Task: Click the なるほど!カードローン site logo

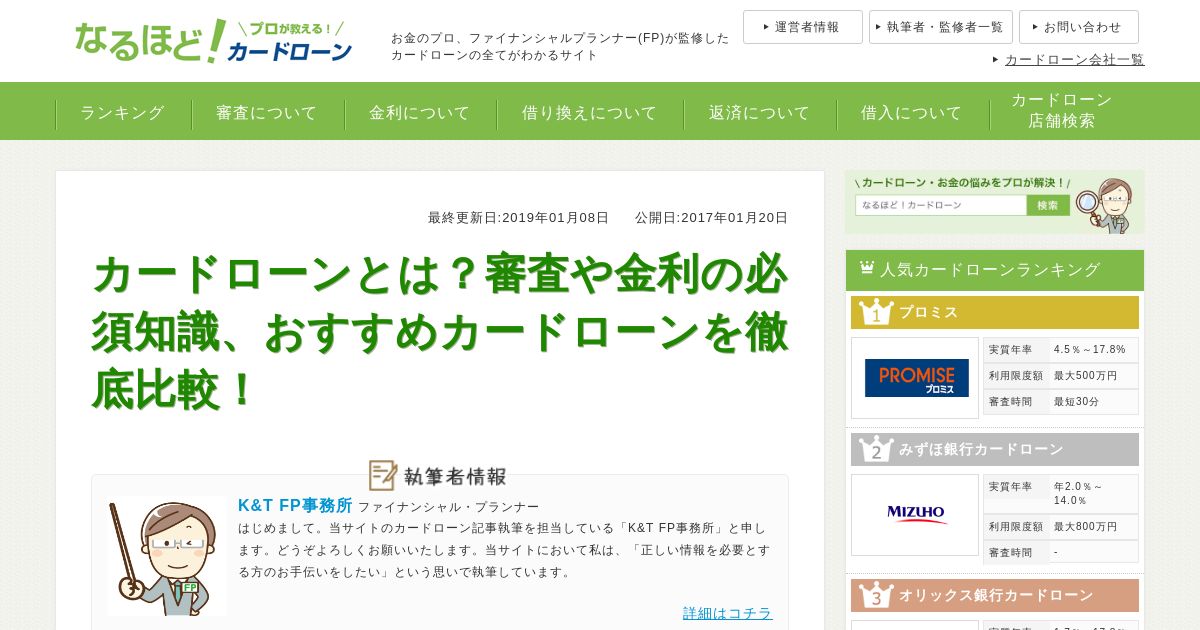Action: (213, 41)
